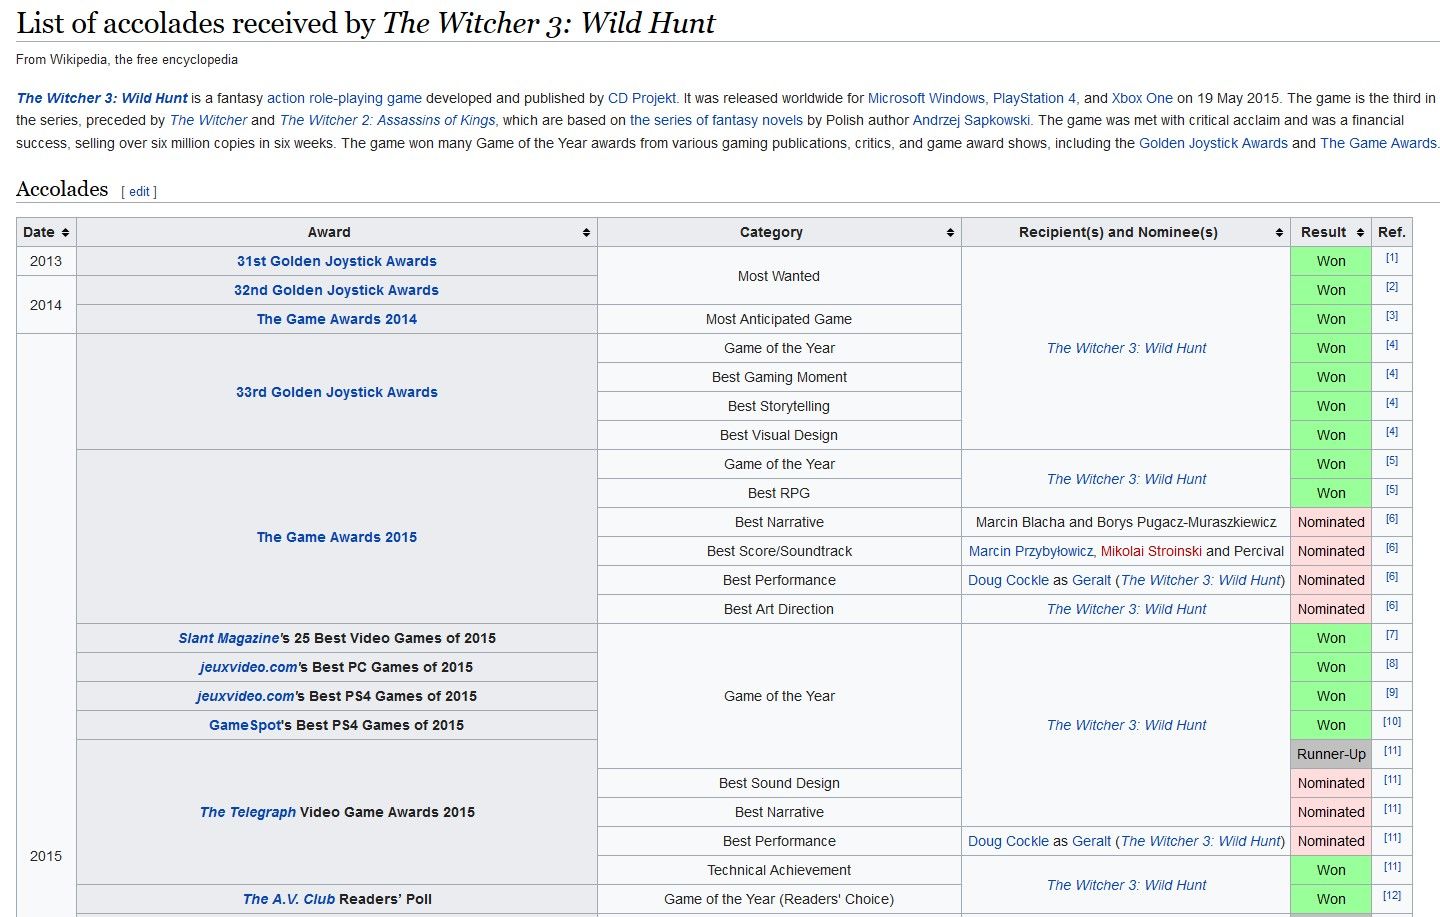Screen dimensions: 1440x917
Task: Click jeuxvideo.com in the Best PS4 Games row
Action: [x=246, y=696]
